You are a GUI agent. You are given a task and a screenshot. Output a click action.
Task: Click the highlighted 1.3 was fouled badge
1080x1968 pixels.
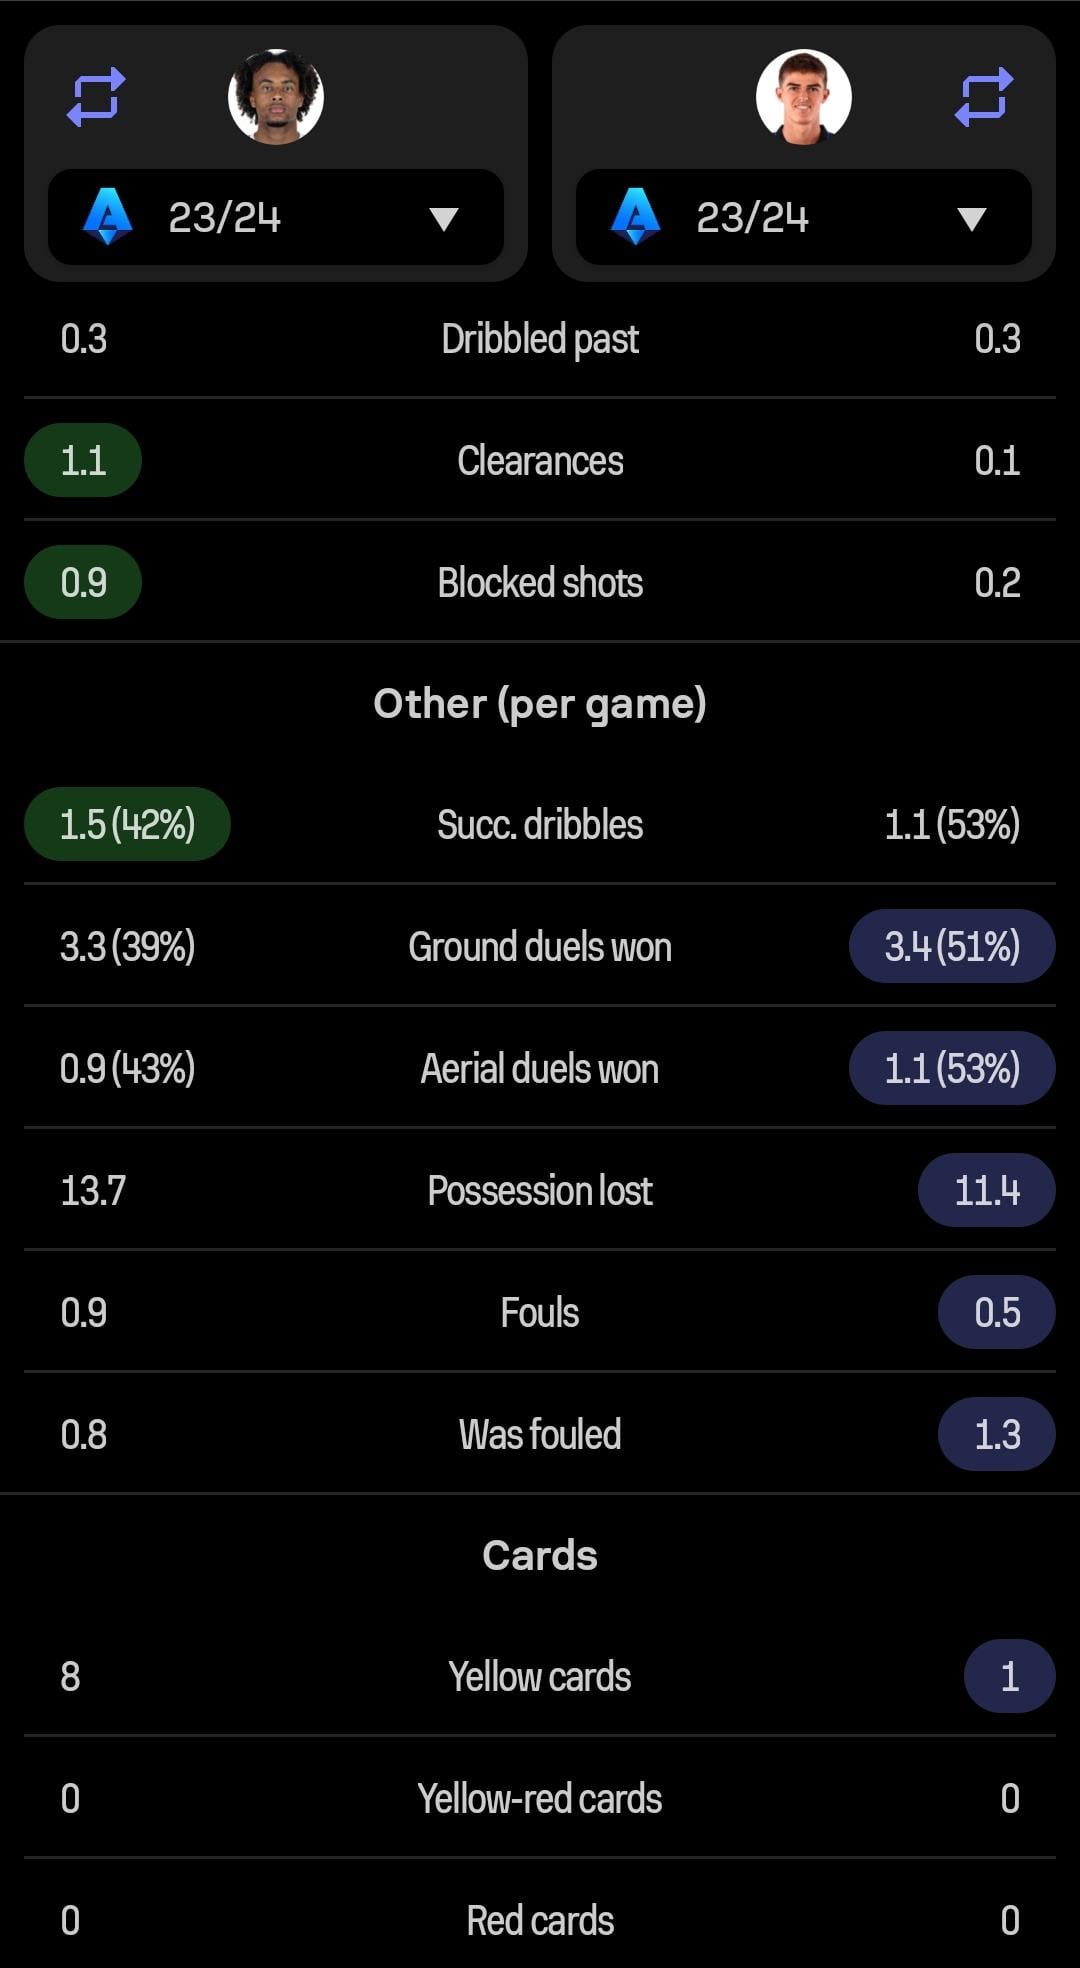(x=996, y=1435)
